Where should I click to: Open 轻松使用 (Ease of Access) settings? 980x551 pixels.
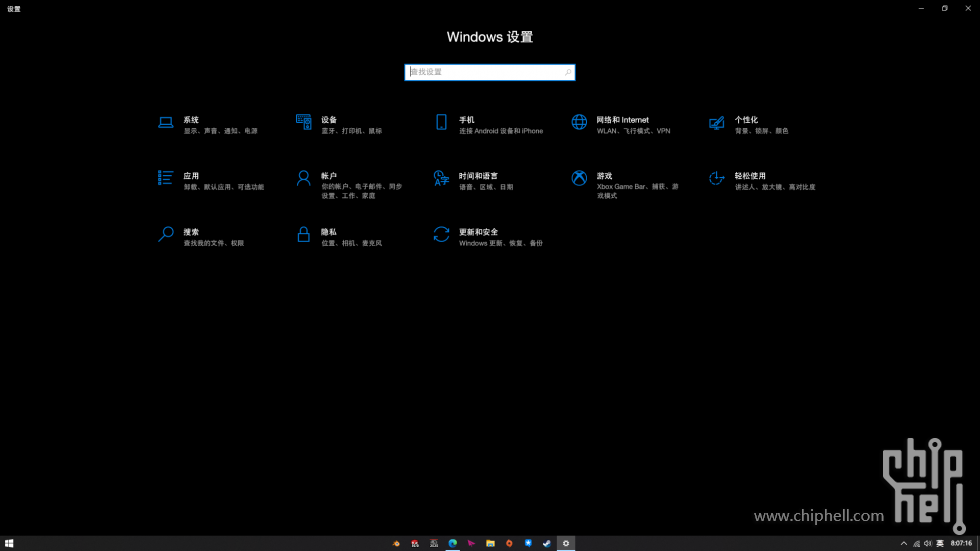[762, 181]
